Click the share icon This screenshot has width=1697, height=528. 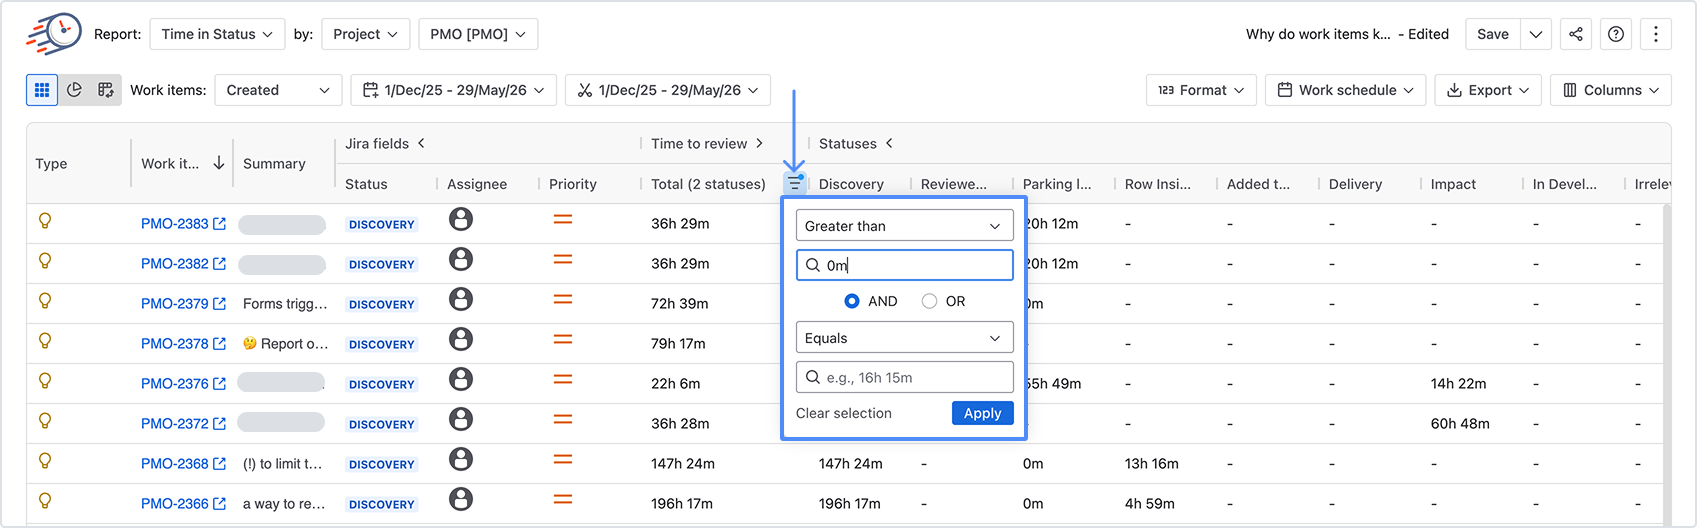point(1576,34)
